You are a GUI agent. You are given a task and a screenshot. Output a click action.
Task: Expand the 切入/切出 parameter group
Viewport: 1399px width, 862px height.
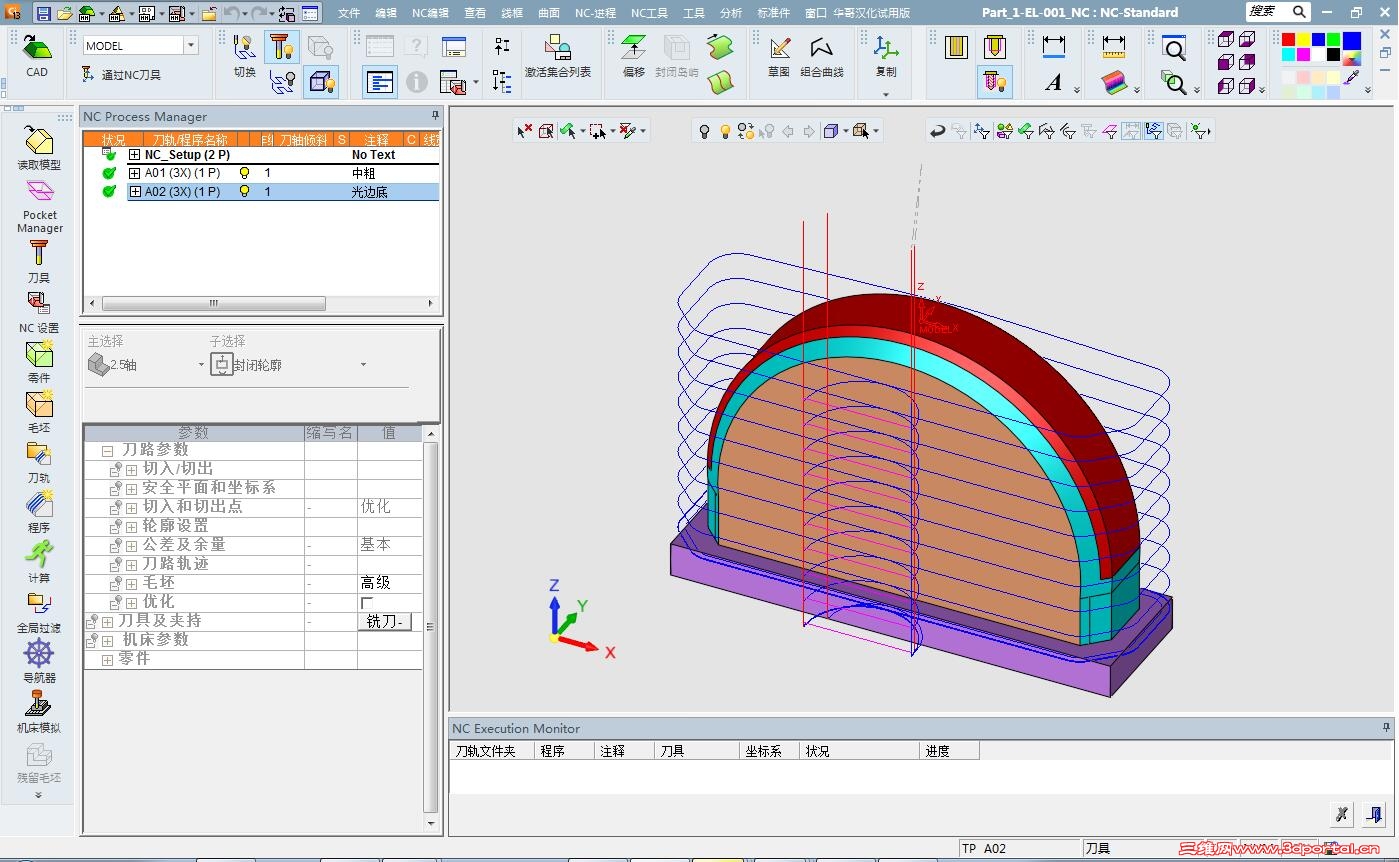(x=131, y=470)
